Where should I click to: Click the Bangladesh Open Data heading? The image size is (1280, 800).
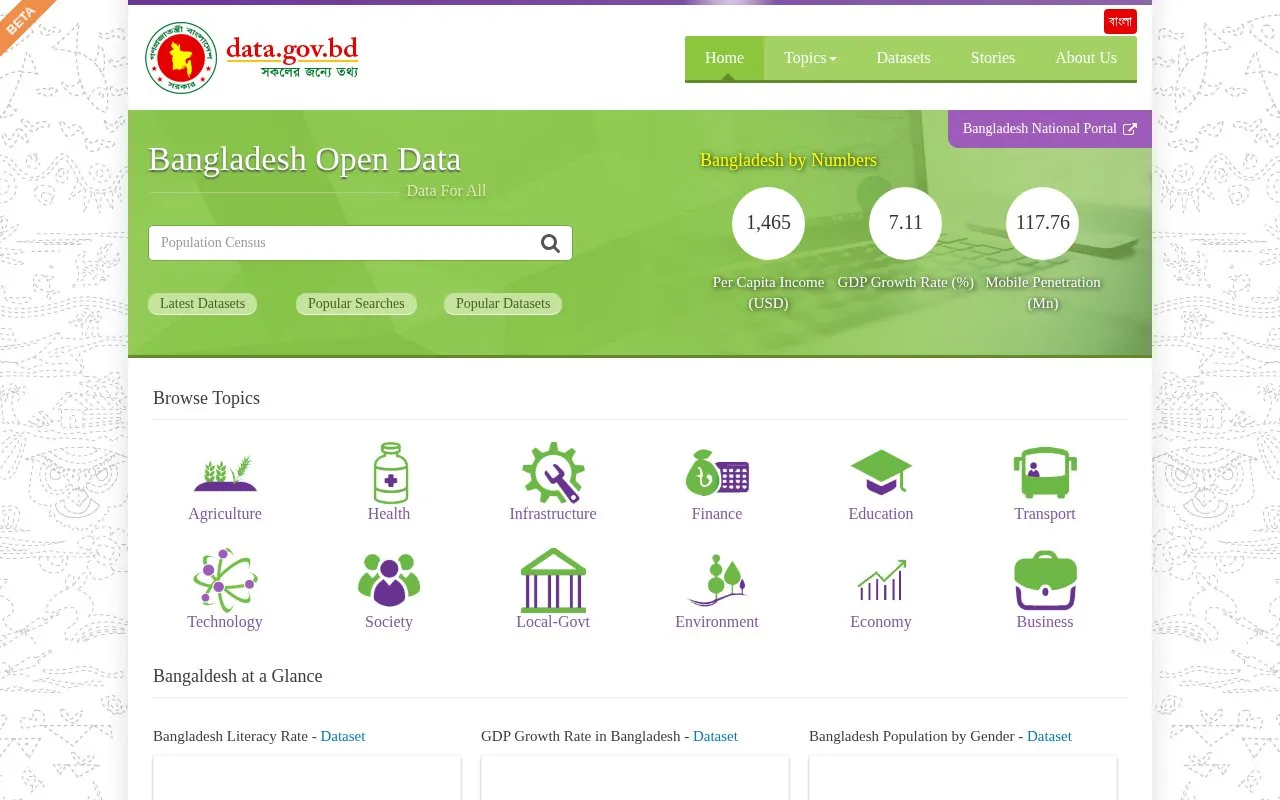pyautogui.click(x=305, y=159)
